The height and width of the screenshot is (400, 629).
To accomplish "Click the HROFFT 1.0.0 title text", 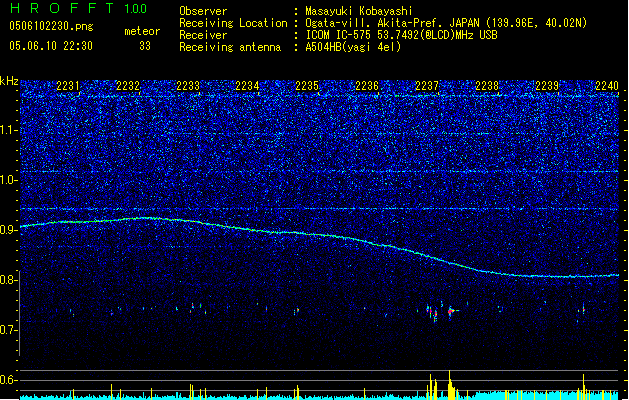I will click(79, 8).
